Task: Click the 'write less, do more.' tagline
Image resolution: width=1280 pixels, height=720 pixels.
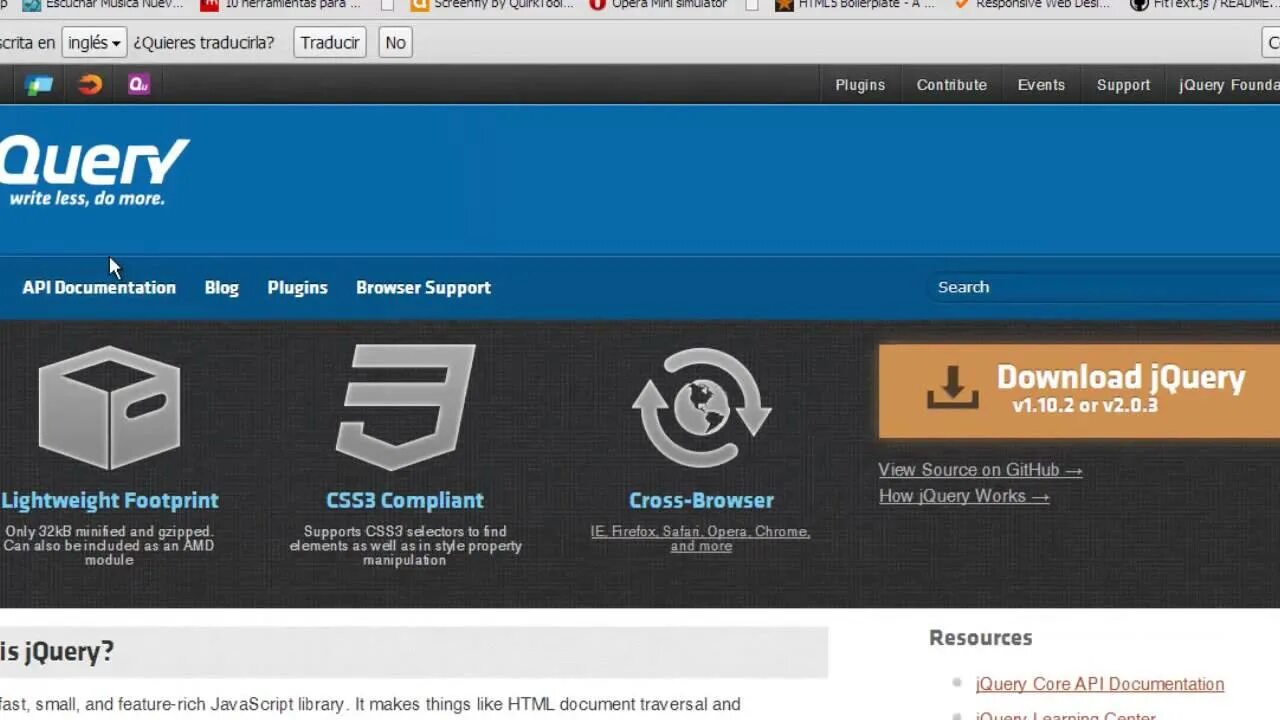Action: pyautogui.click(x=87, y=199)
